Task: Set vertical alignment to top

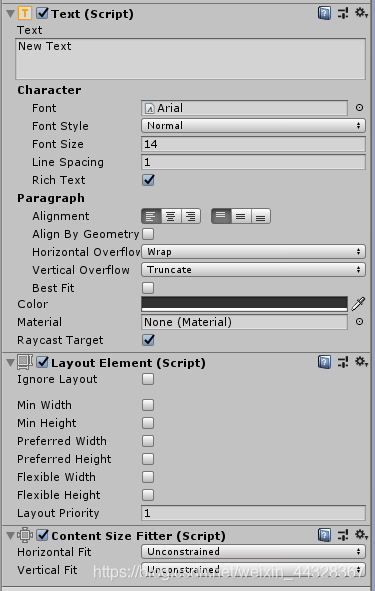Action: [x=221, y=216]
